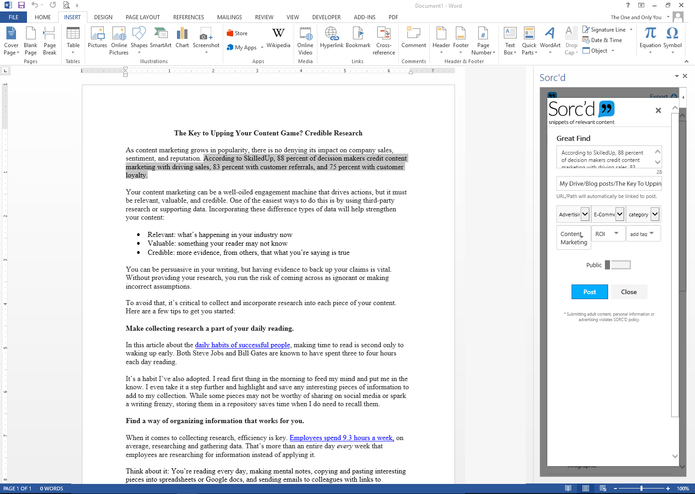The width and height of the screenshot is (695, 494).
Task: Open Page Number options
Action: tap(483, 40)
